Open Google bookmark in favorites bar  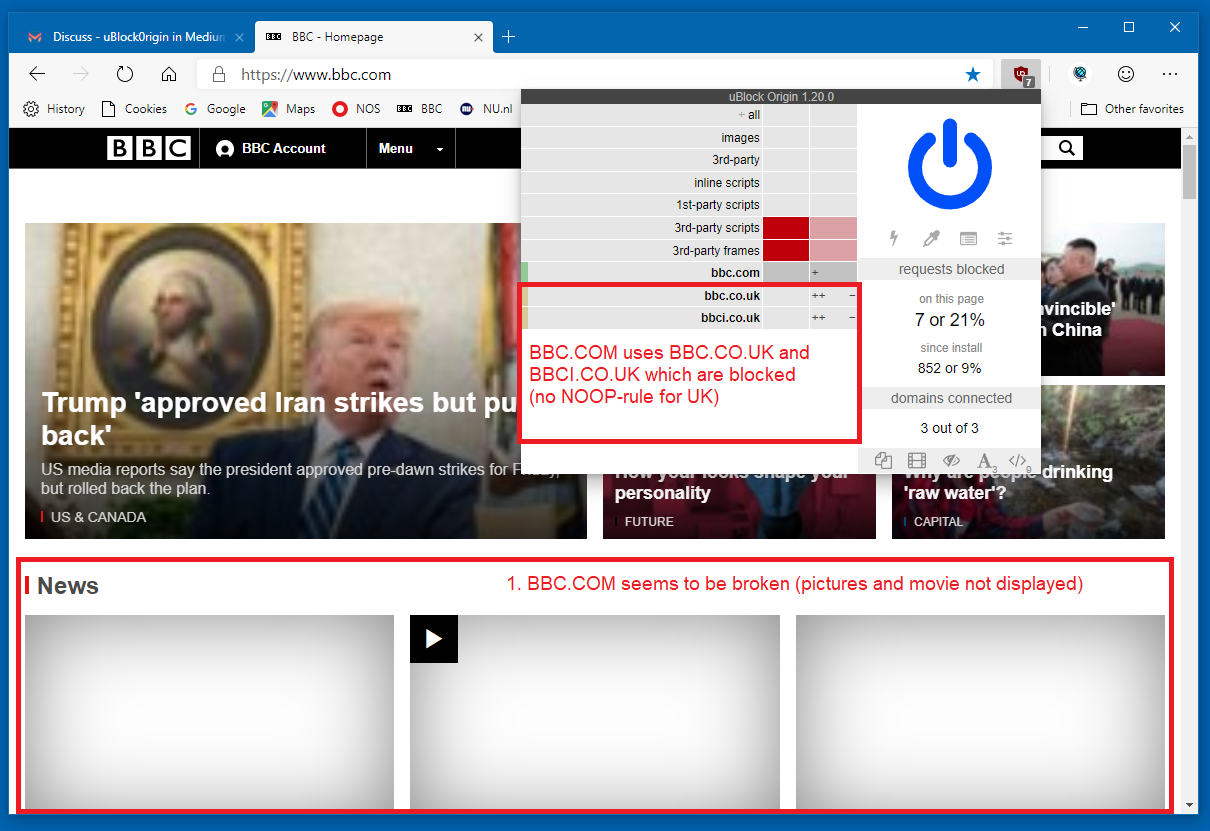(215, 109)
